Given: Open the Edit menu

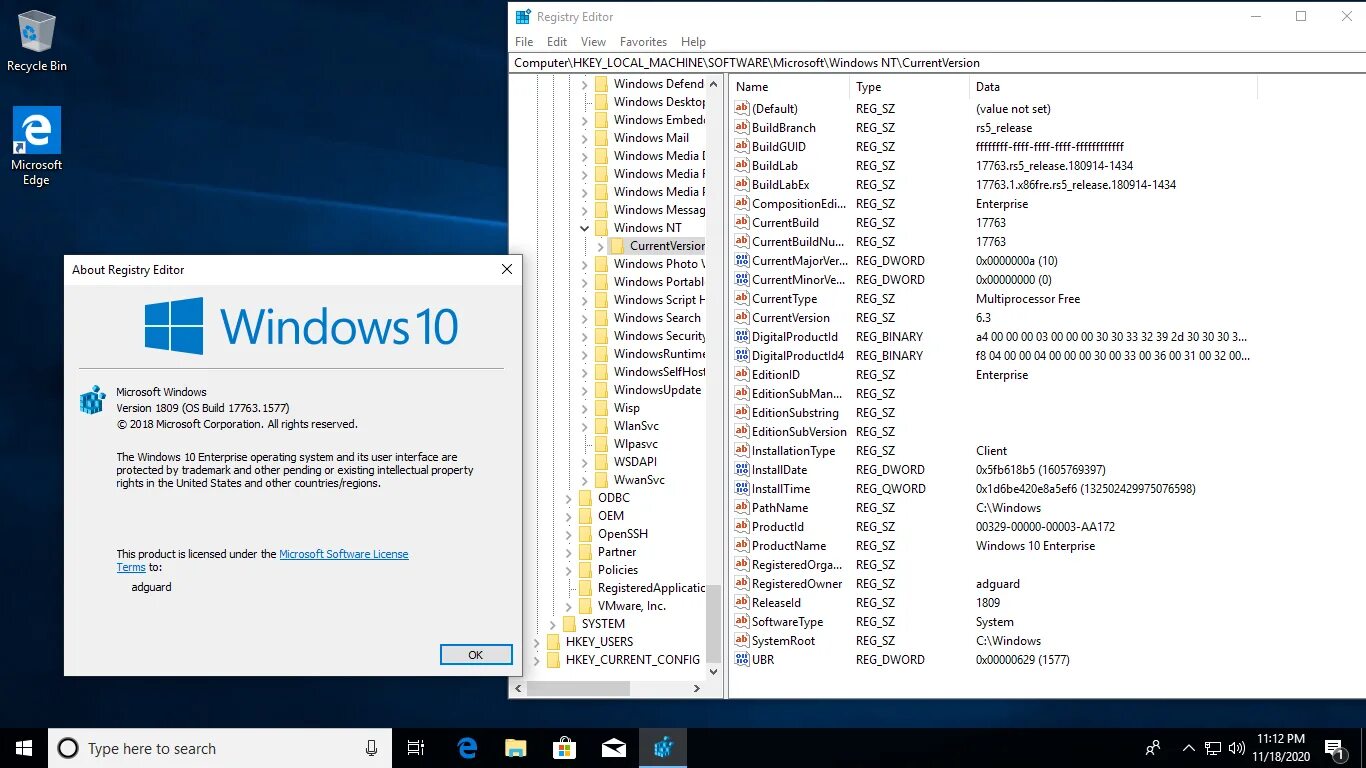Looking at the screenshot, I should tap(557, 42).
